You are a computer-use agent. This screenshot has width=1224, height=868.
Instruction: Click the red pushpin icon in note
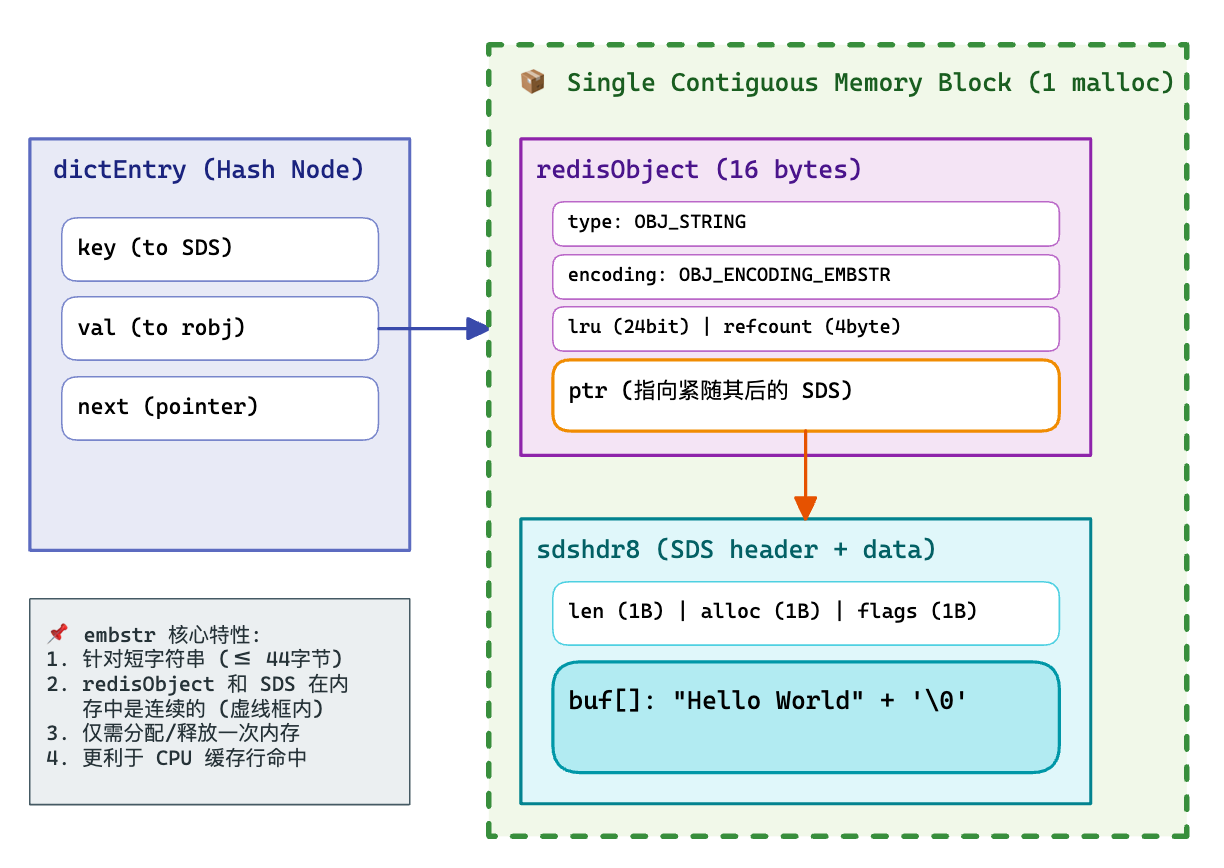(58, 633)
